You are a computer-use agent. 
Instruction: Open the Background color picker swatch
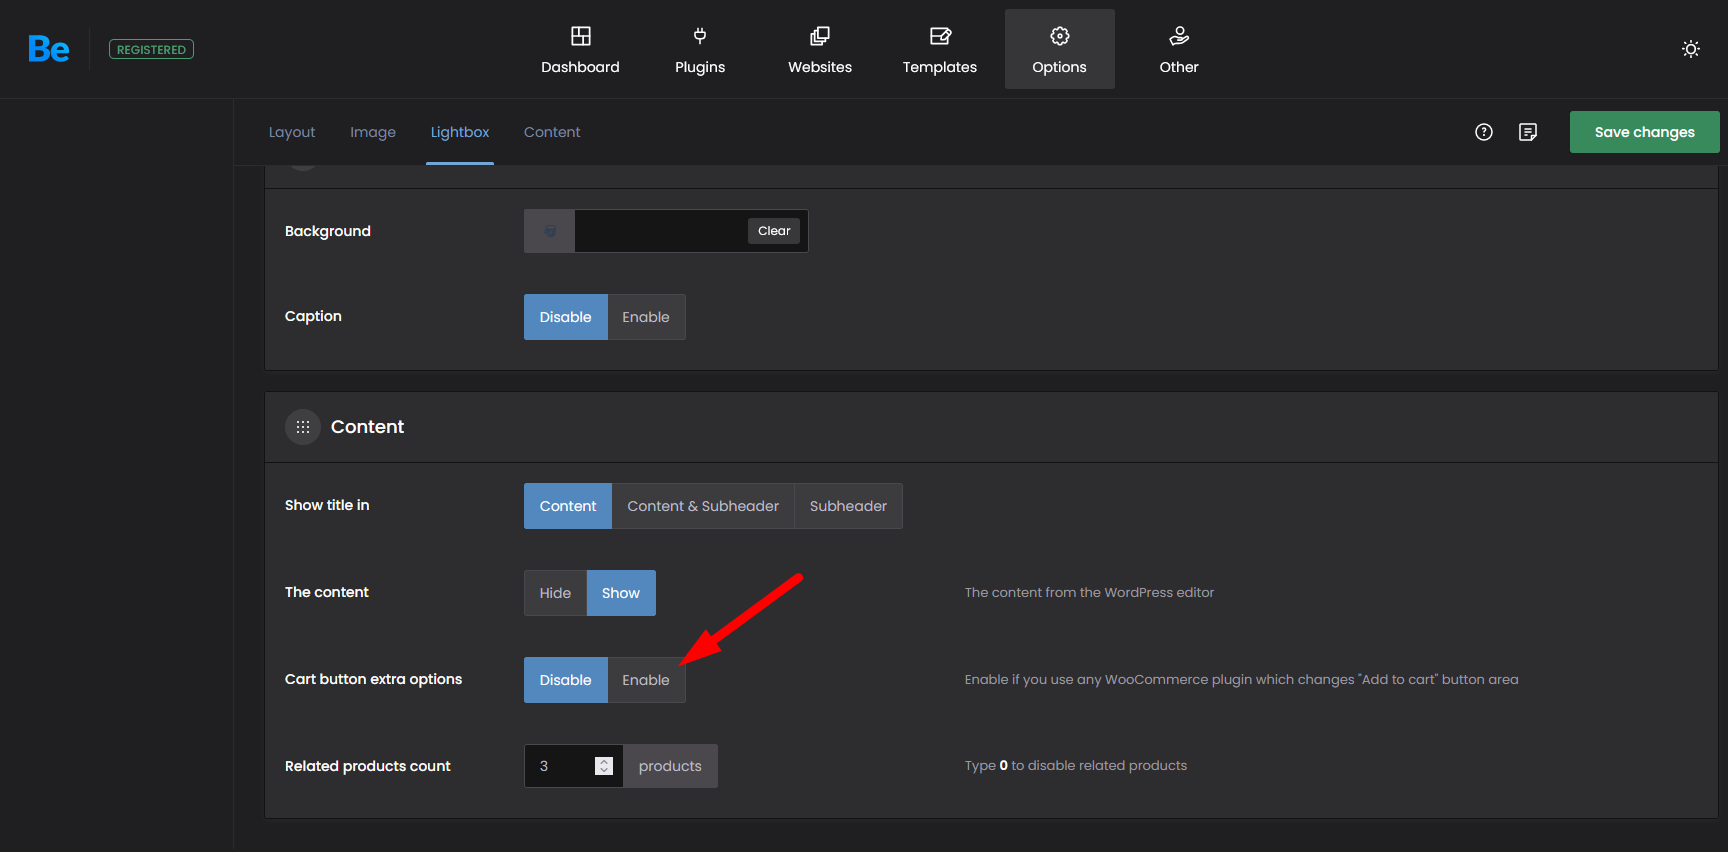coord(550,231)
